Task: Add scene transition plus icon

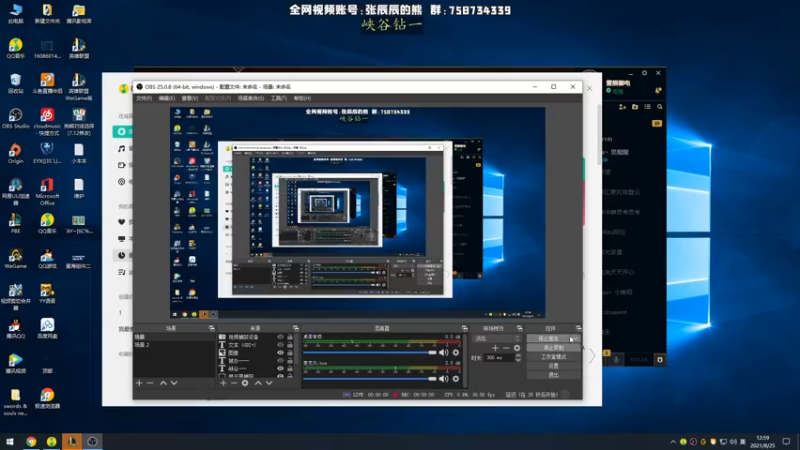Action: [x=495, y=348]
